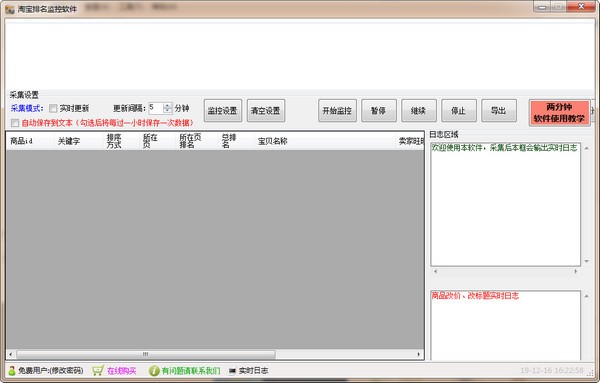Screen dimensions: 600x383
Task: Click the table horizontal scrollbar thumb
Action: point(145,354)
